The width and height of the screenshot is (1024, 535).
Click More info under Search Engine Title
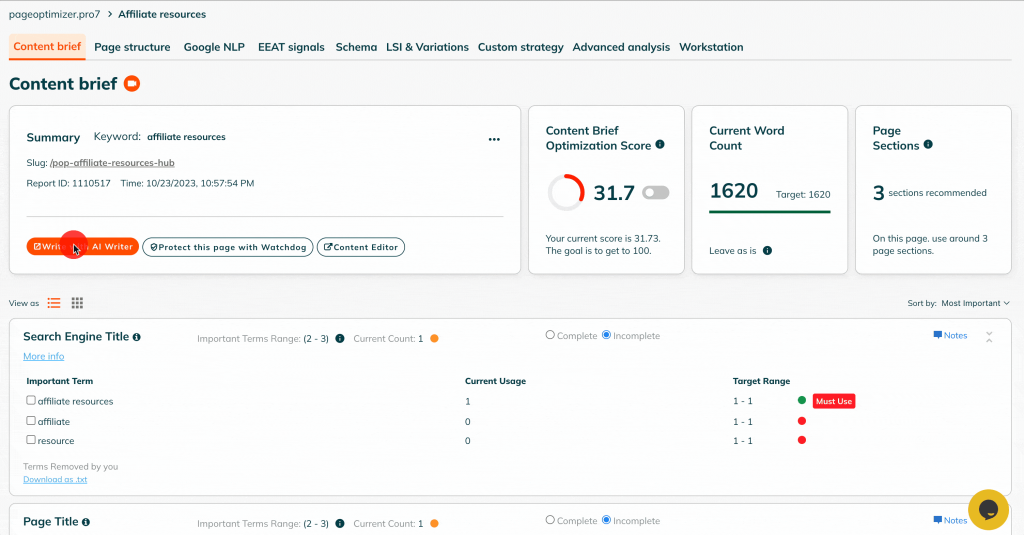pyautogui.click(x=44, y=356)
